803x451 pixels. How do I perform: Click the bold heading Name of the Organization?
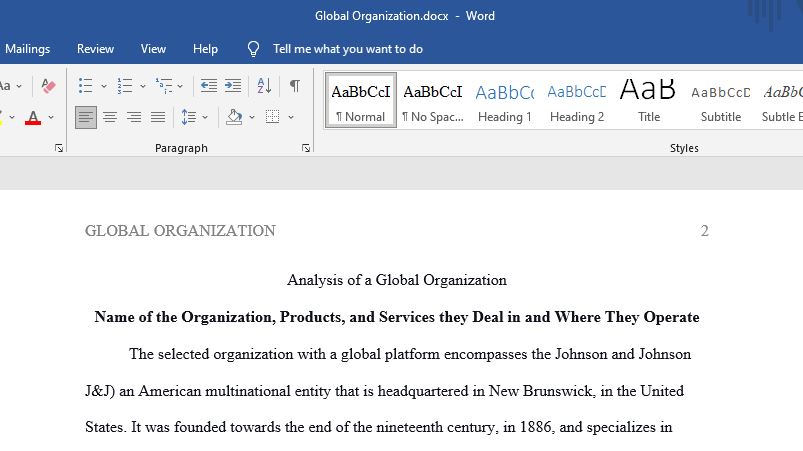397,317
